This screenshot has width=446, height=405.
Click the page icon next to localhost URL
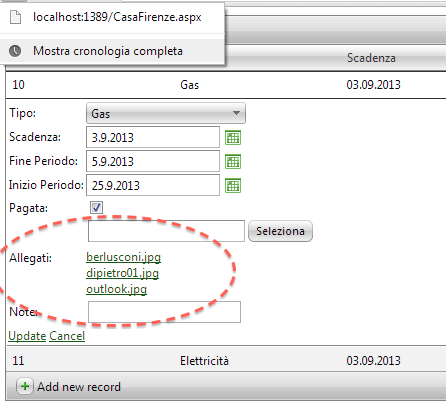[15, 17]
